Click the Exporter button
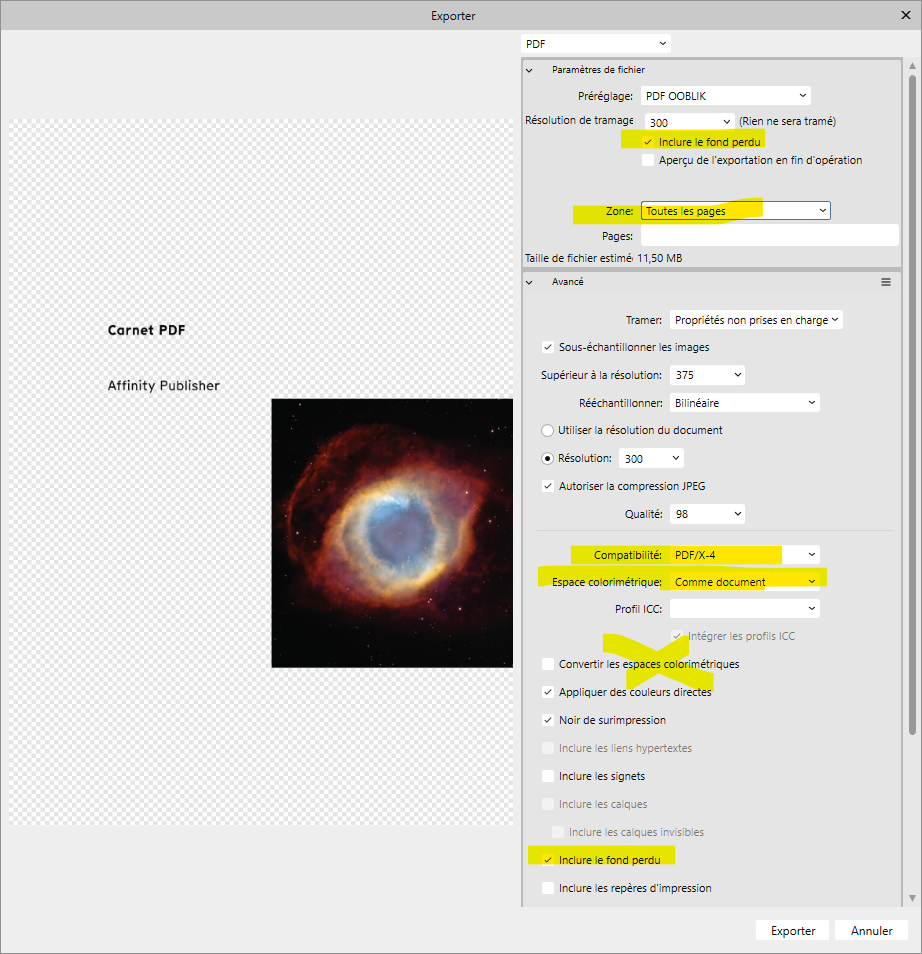The width and height of the screenshot is (922, 954). (792, 930)
